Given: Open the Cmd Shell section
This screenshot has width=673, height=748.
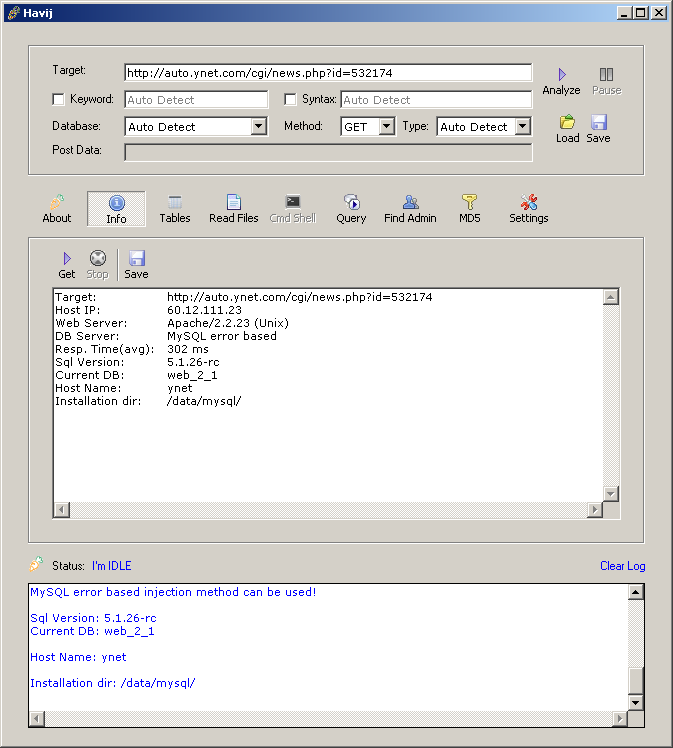Looking at the screenshot, I should [x=293, y=209].
